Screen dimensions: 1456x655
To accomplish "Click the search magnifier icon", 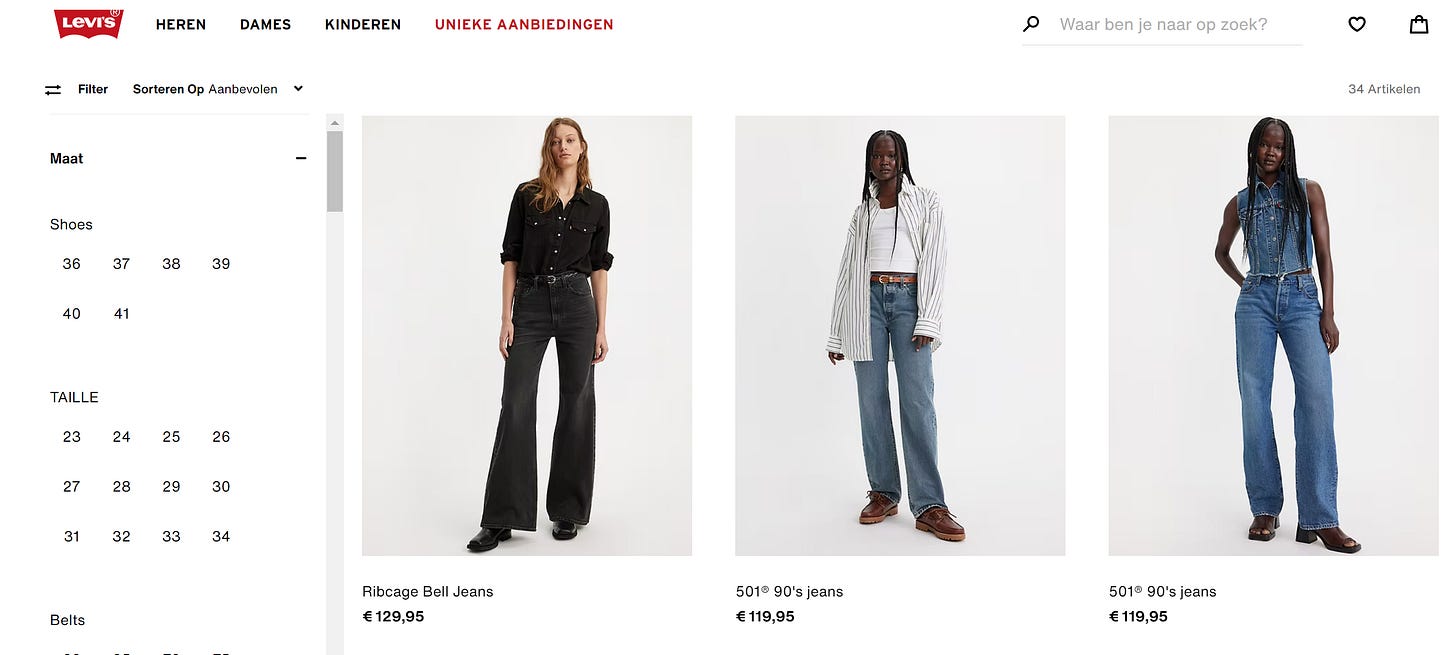I will point(1031,24).
